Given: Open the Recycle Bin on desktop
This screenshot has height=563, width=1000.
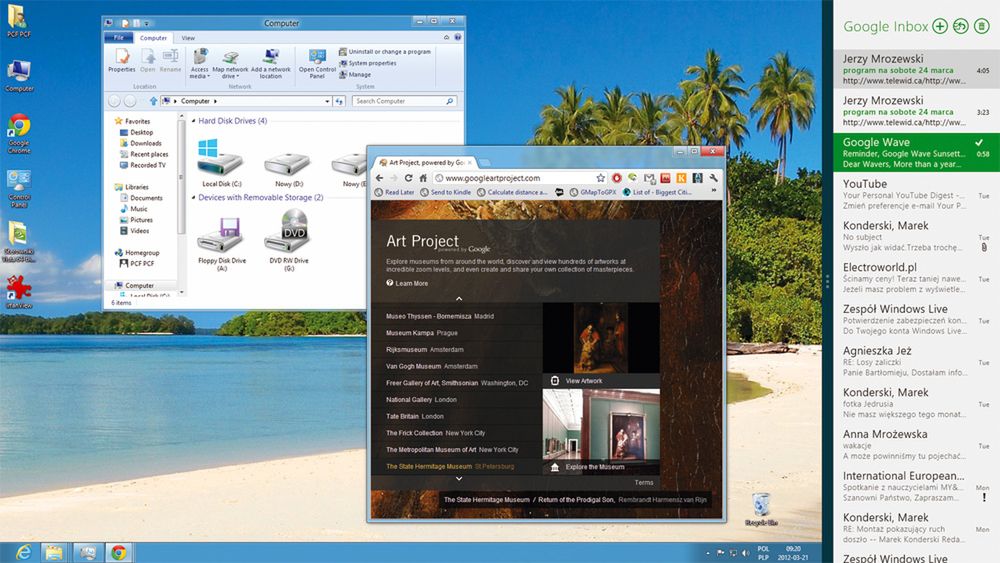Looking at the screenshot, I should click(760, 508).
